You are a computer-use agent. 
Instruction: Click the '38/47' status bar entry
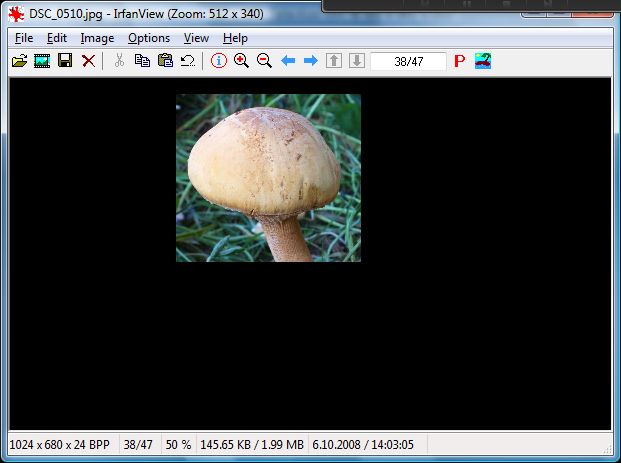(x=138, y=444)
